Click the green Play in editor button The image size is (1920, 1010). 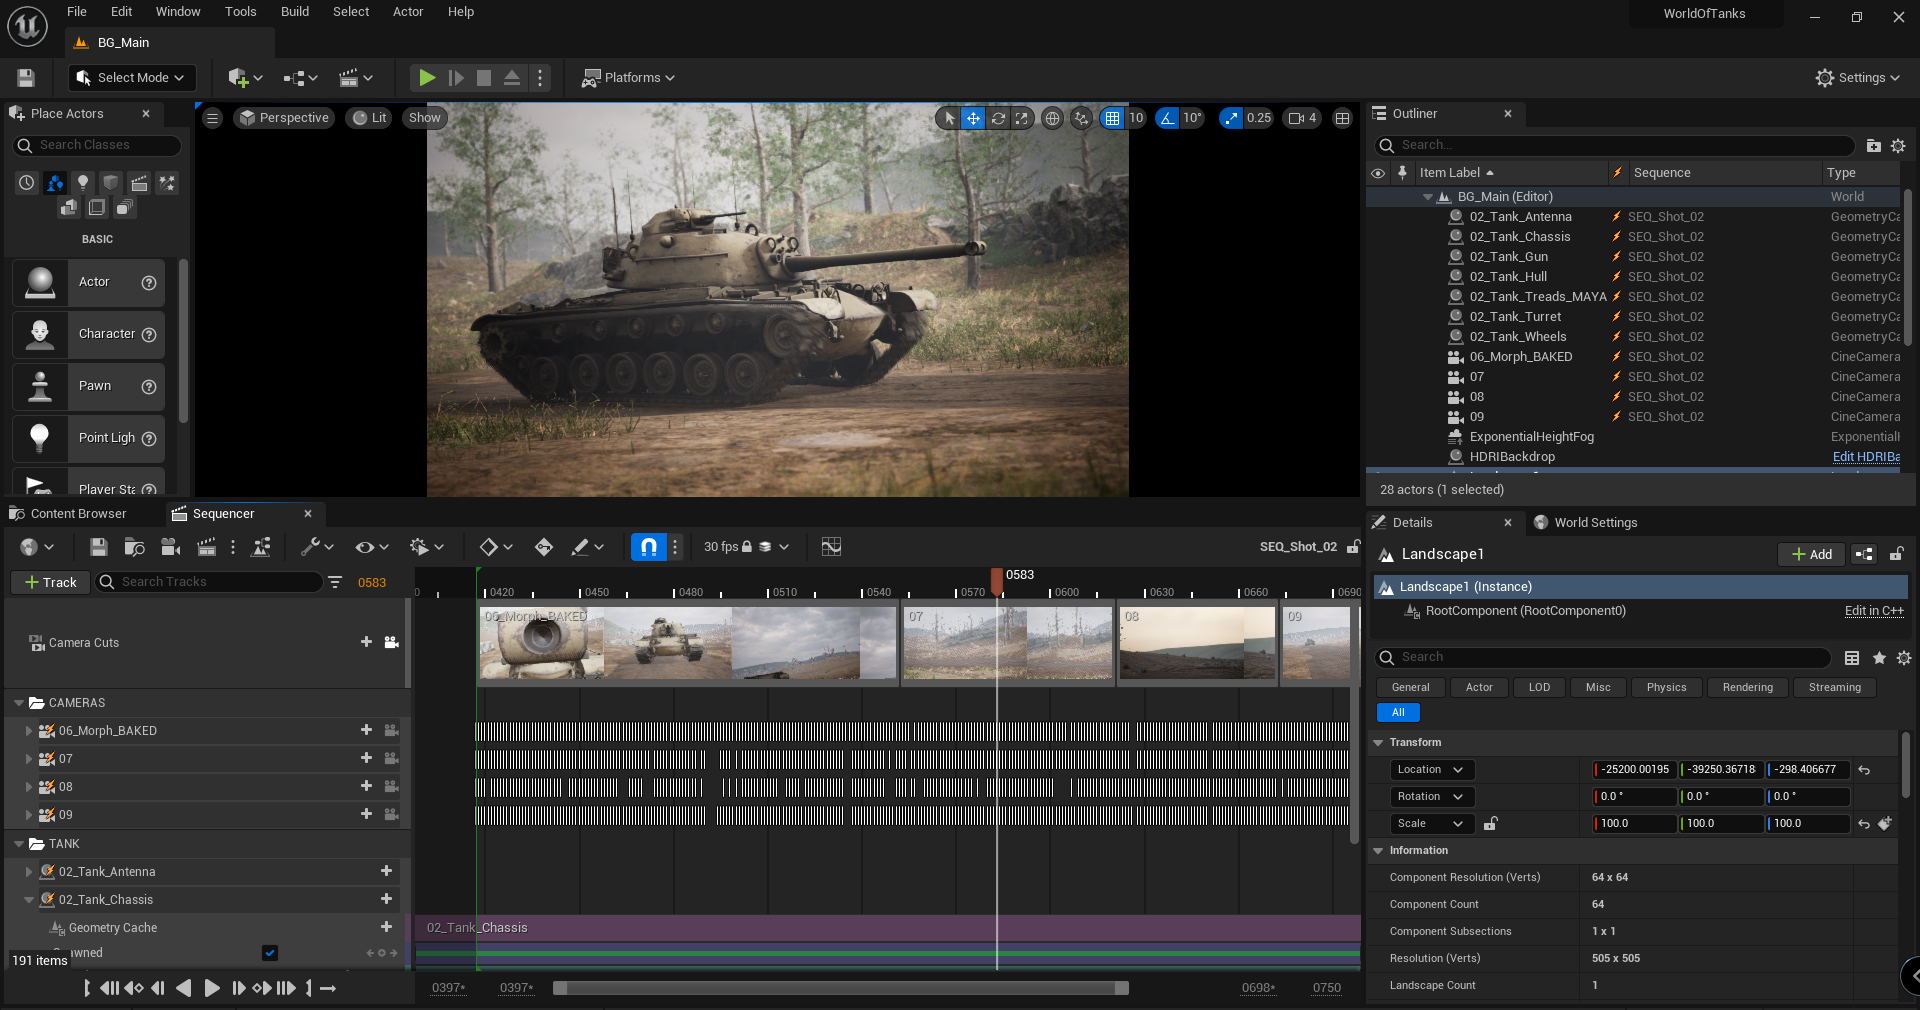click(x=427, y=78)
